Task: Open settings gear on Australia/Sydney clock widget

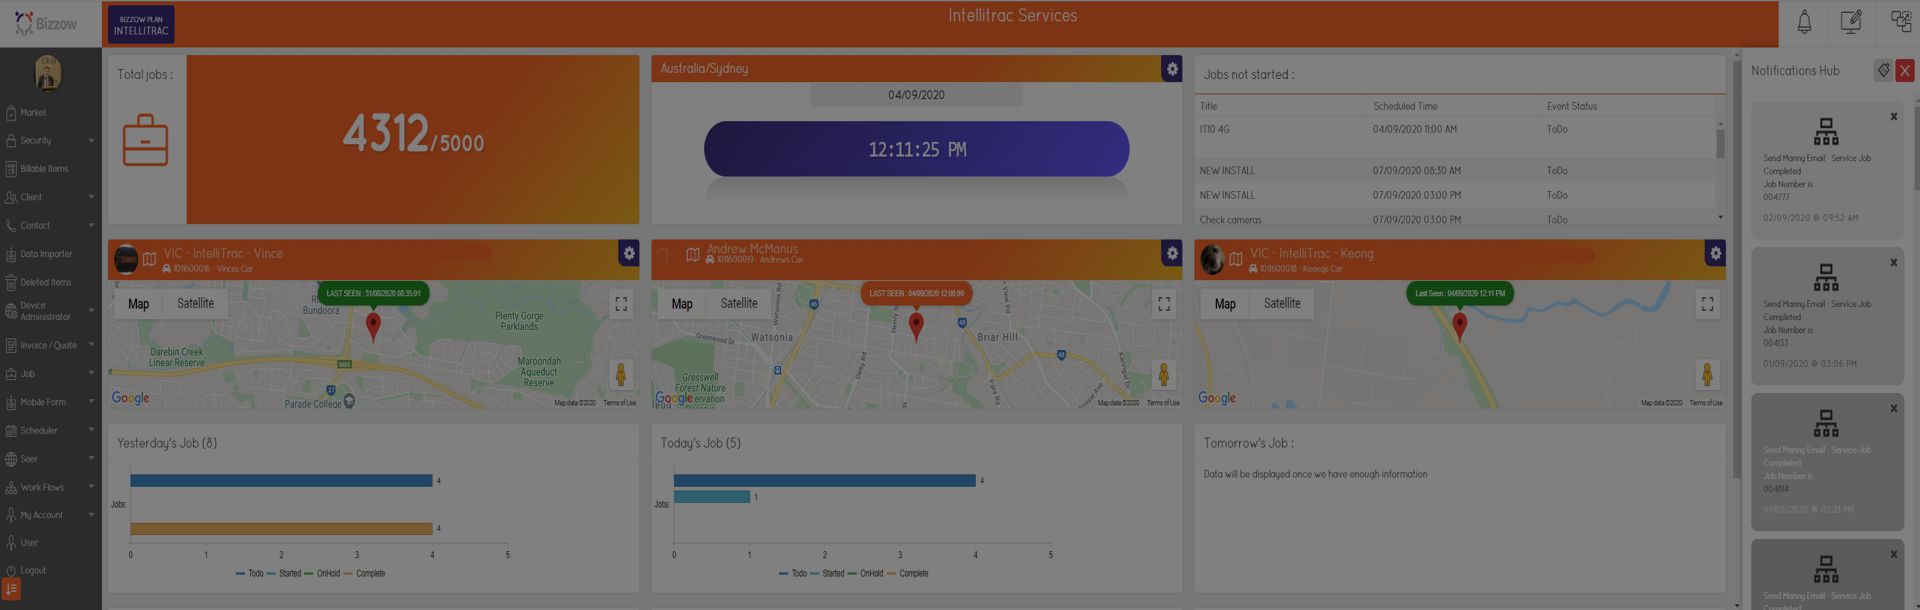Action: [x=1172, y=68]
